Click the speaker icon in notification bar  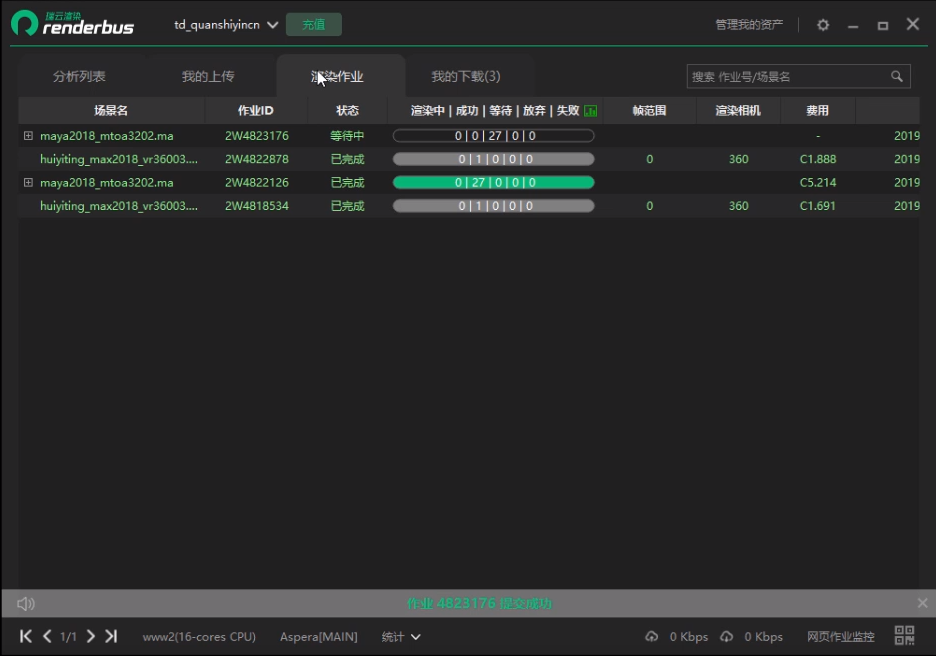pos(26,603)
